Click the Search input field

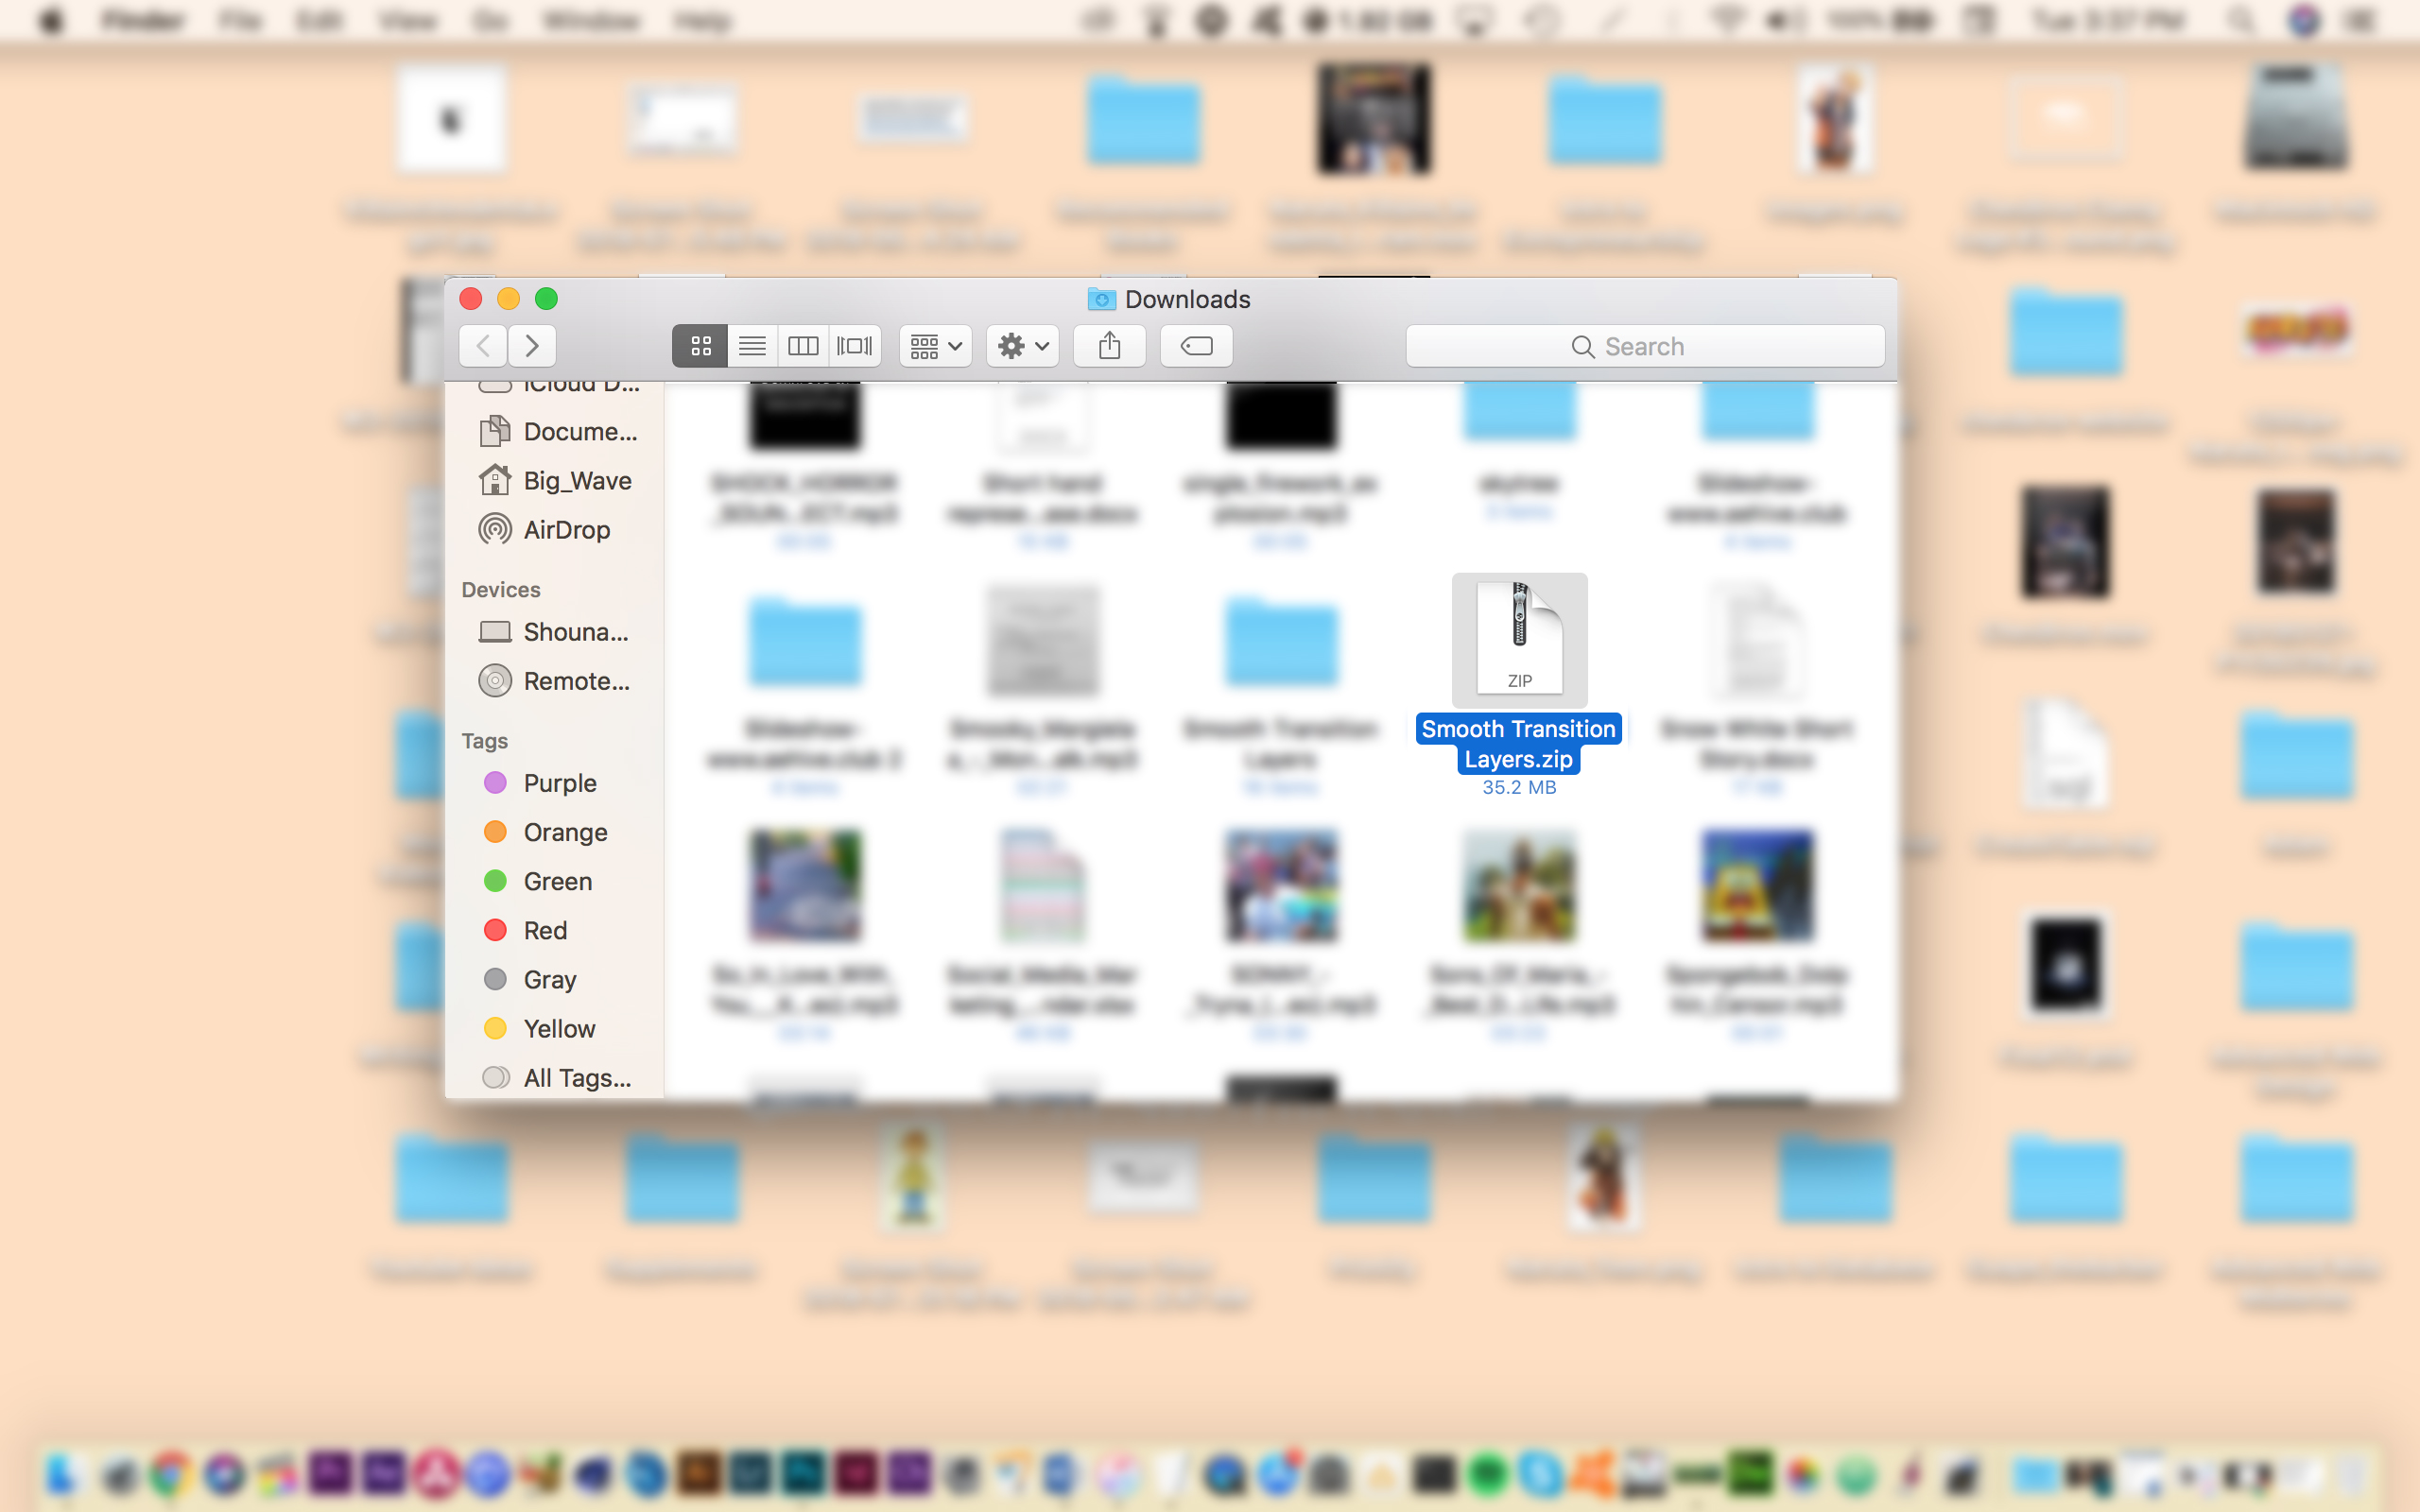coord(1645,345)
